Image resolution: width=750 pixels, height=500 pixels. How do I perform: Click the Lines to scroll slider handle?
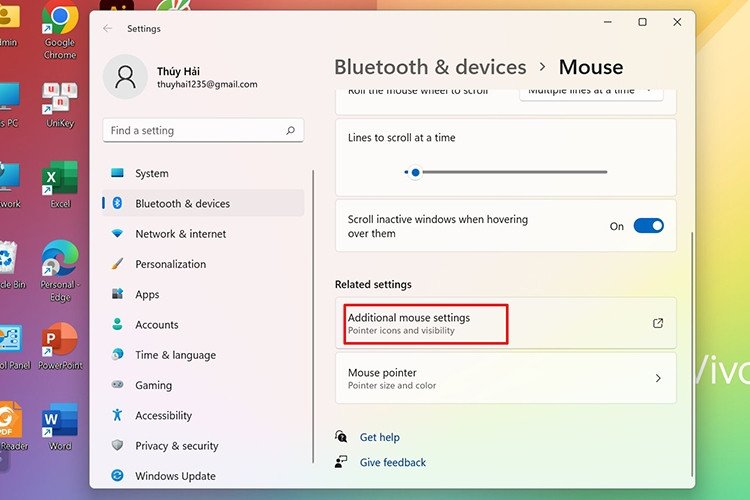coord(415,172)
